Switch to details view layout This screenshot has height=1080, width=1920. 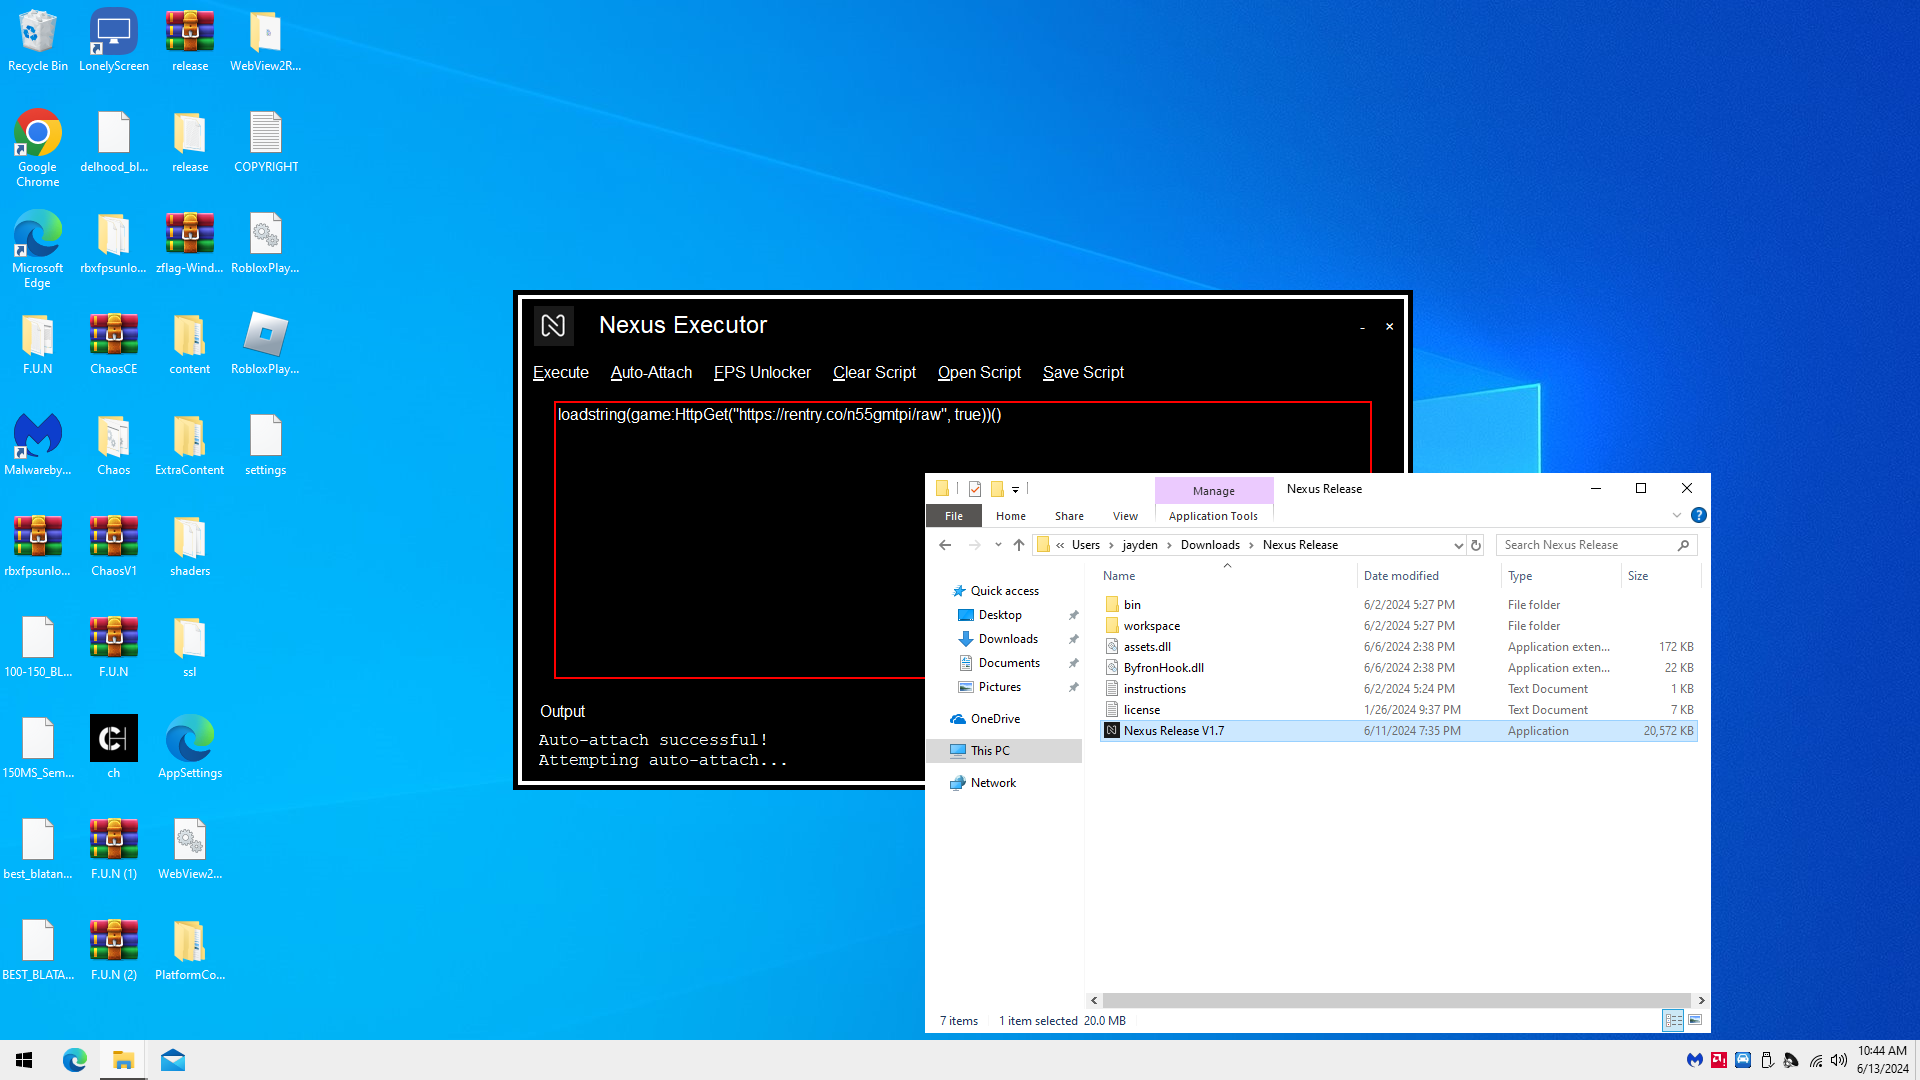(x=1673, y=1020)
